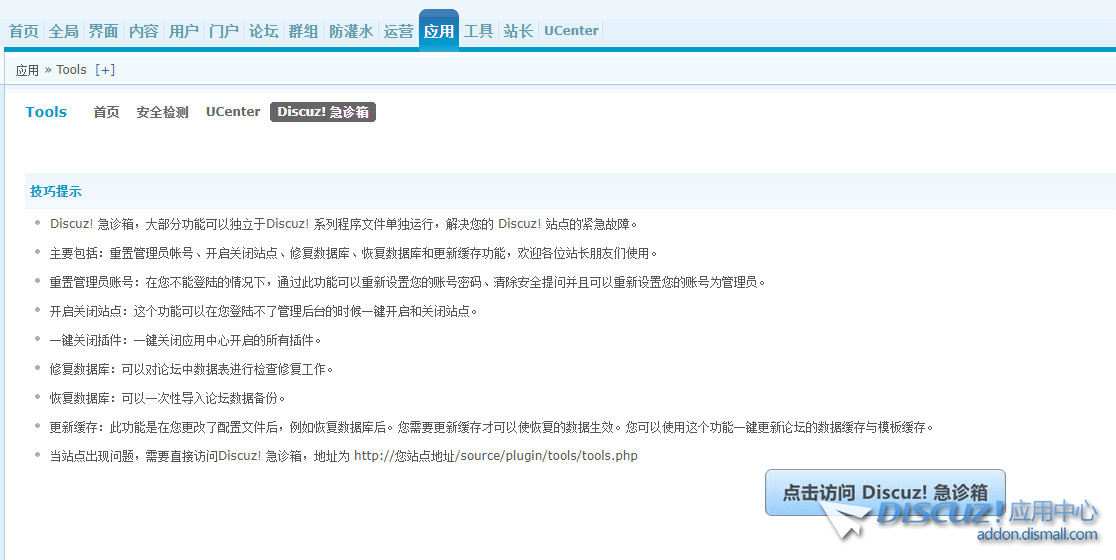The height and width of the screenshot is (560, 1116).
Task: Open UCenter sub-menu under Tools
Action: (x=233, y=112)
